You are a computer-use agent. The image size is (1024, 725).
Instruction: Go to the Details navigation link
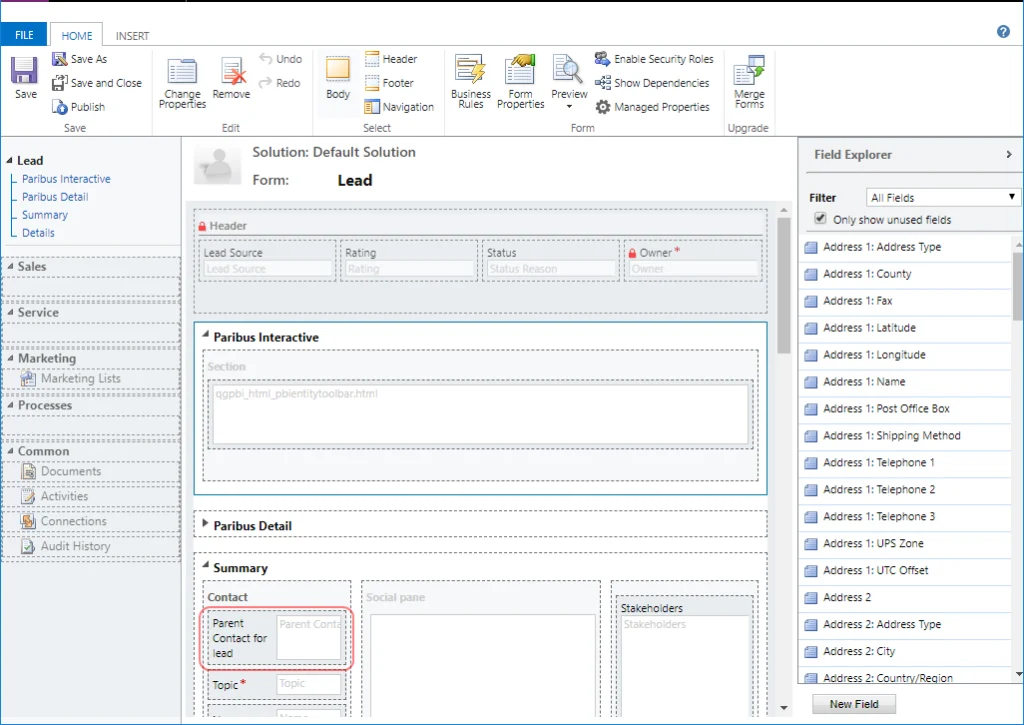click(x=38, y=233)
